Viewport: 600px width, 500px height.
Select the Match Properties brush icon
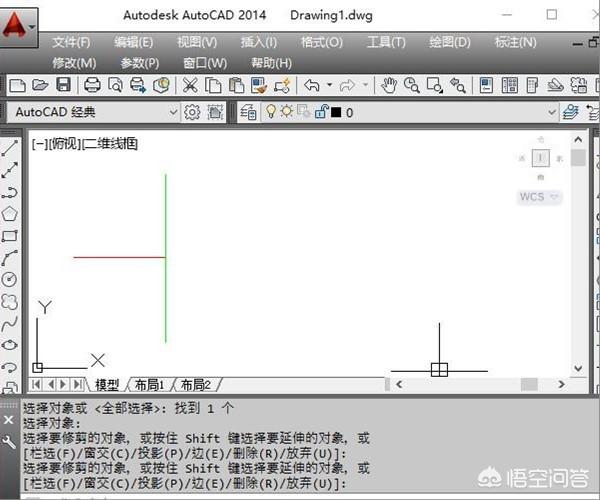point(259,85)
